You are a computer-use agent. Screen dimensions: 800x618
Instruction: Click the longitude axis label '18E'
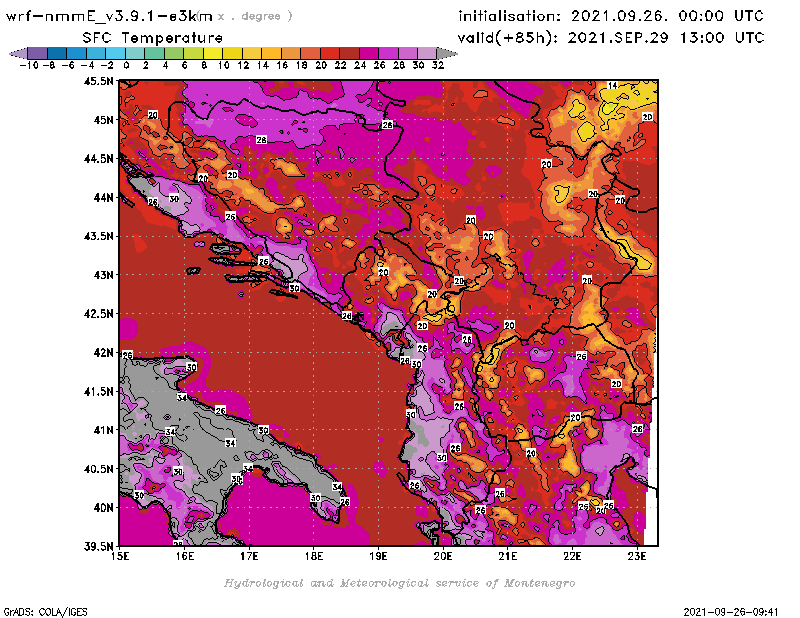point(314,556)
